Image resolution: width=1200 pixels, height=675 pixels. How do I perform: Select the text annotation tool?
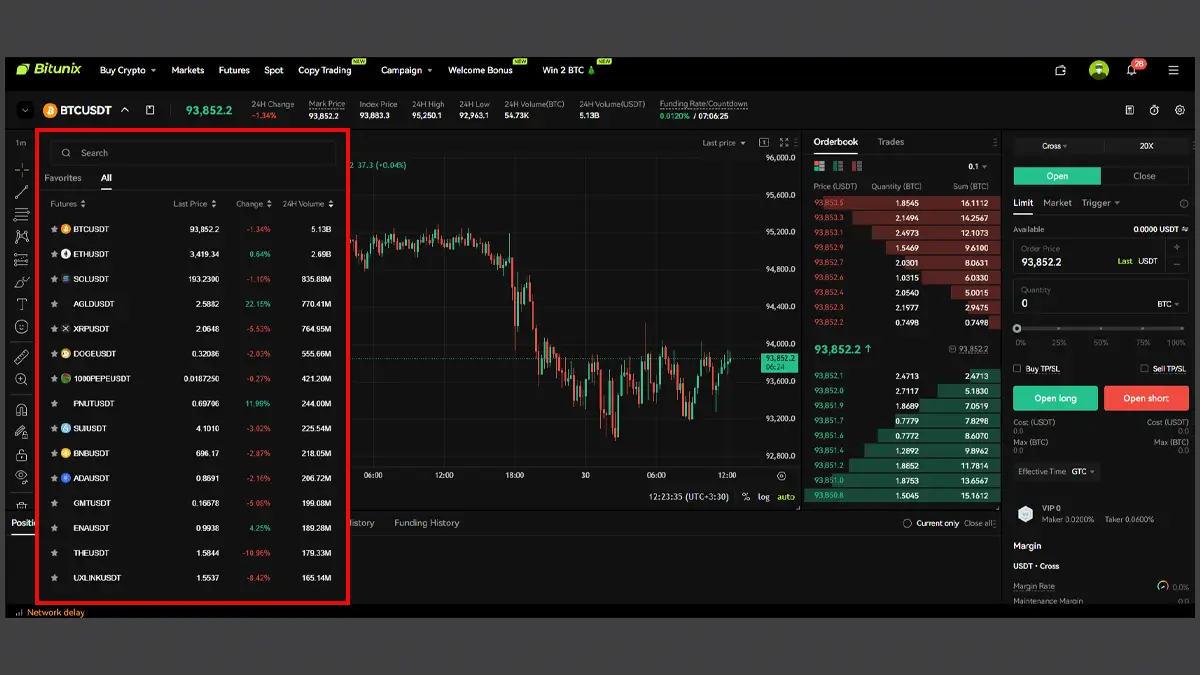pyautogui.click(x=21, y=304)
